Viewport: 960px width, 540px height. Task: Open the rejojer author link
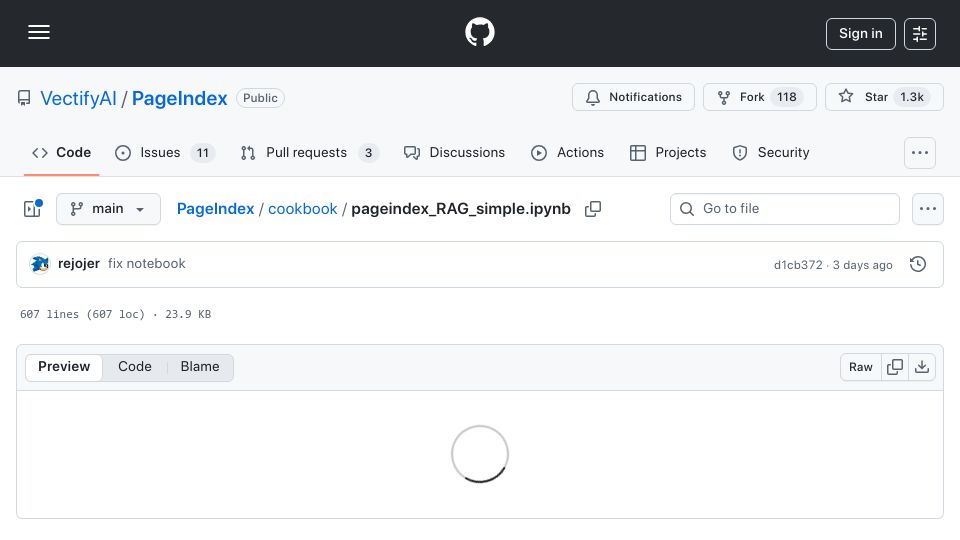pos(78,264)
